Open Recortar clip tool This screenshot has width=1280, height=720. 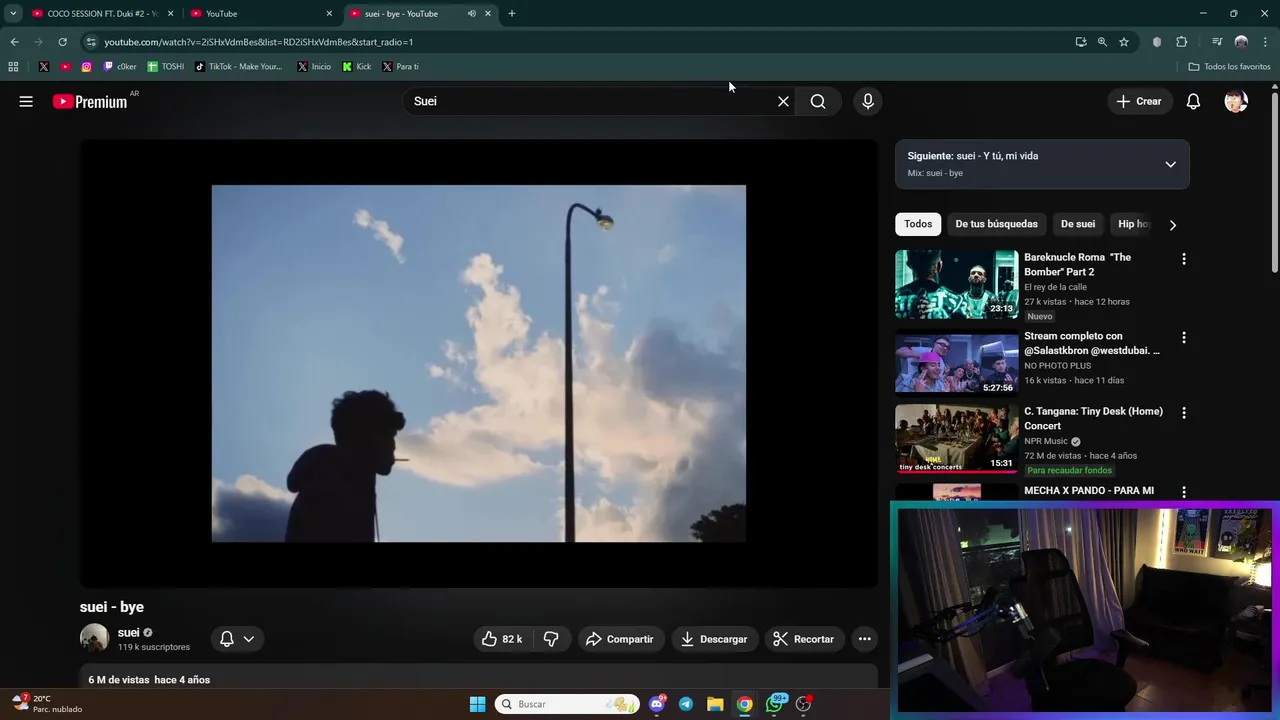coord(804,639)
